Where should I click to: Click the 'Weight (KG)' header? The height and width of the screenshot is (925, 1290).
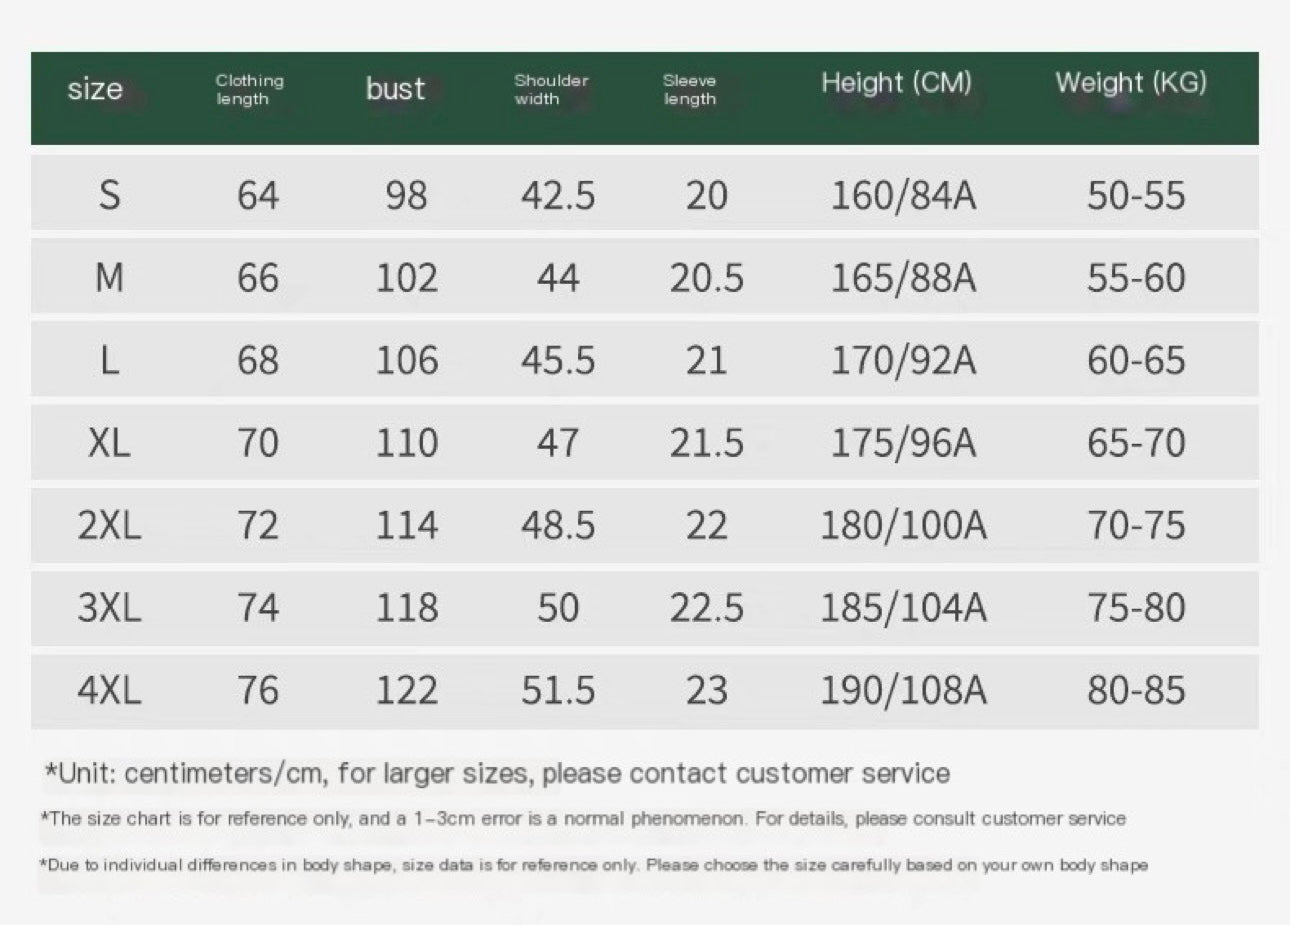pos(1131,82)
